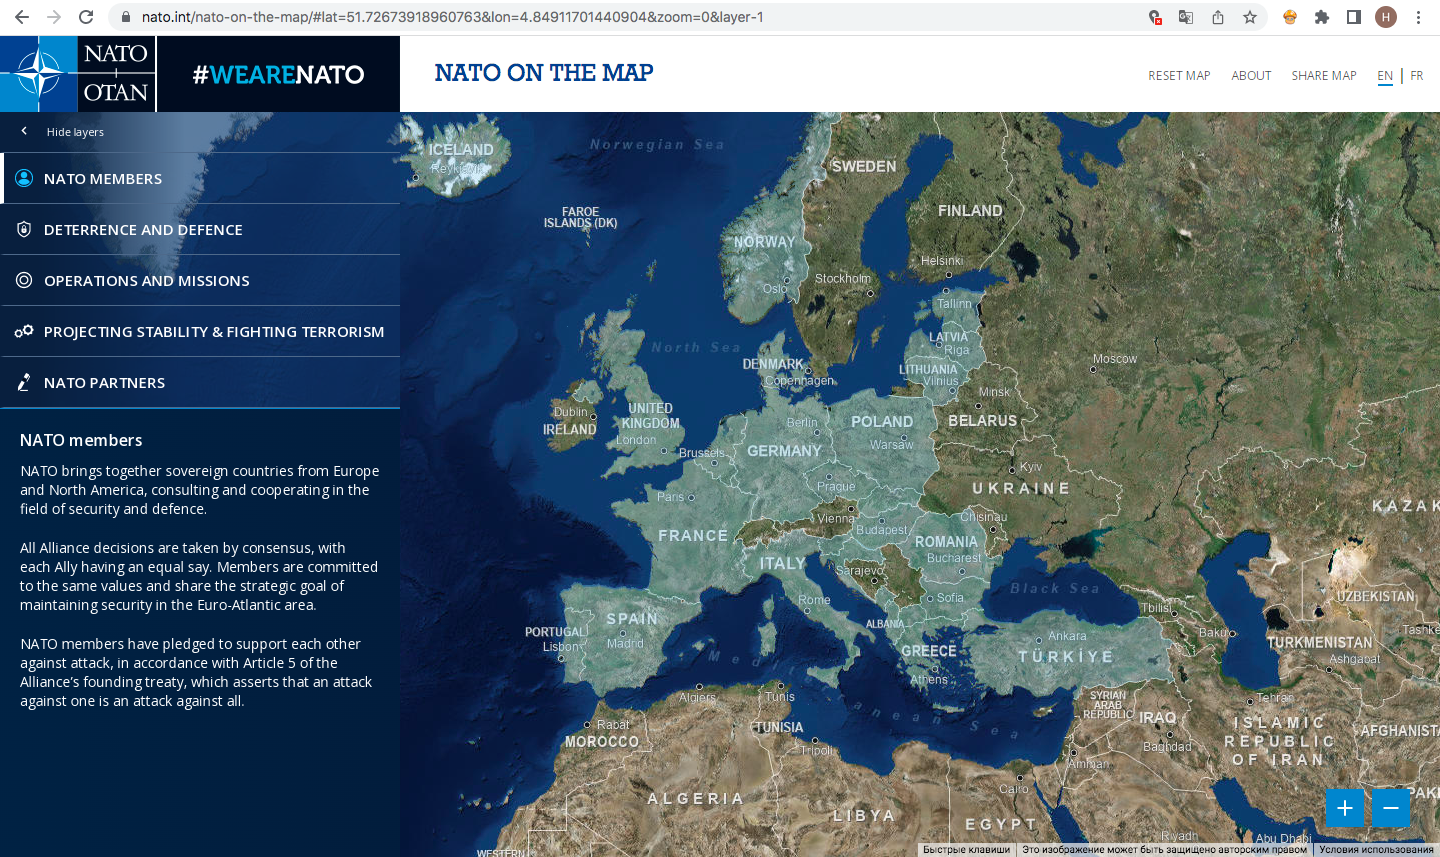Click the Paris city marker
Viewport: 1440px width, 857px height.
pos(691,497)
